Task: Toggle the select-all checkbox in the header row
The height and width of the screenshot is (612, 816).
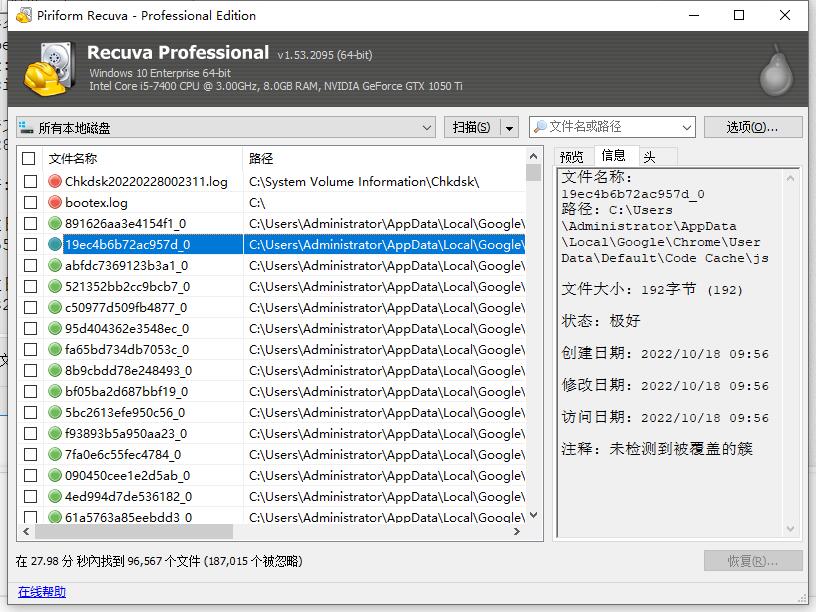Action: tap(29, 158)
